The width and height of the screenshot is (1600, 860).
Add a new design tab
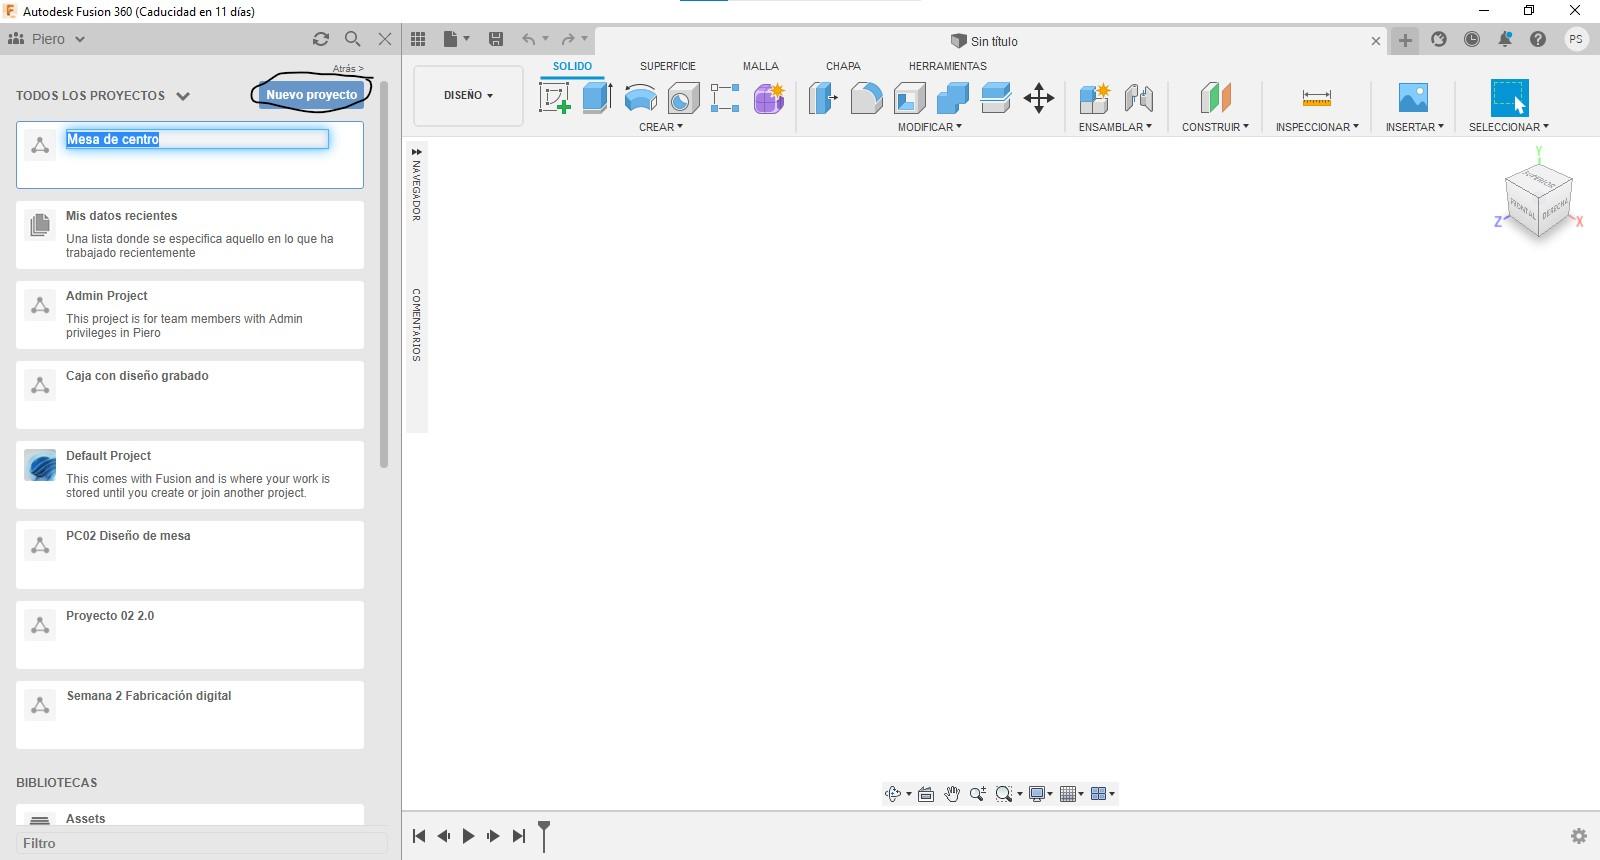[1405, 40]
